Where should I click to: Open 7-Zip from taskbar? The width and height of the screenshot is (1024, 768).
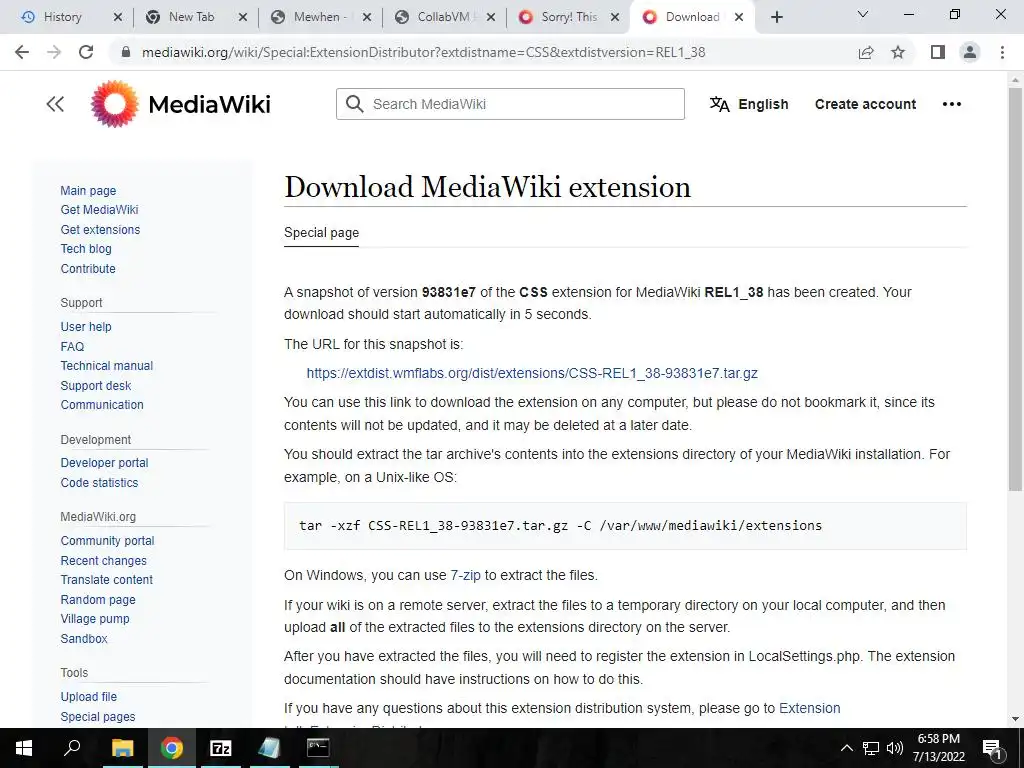coord(221,748)
